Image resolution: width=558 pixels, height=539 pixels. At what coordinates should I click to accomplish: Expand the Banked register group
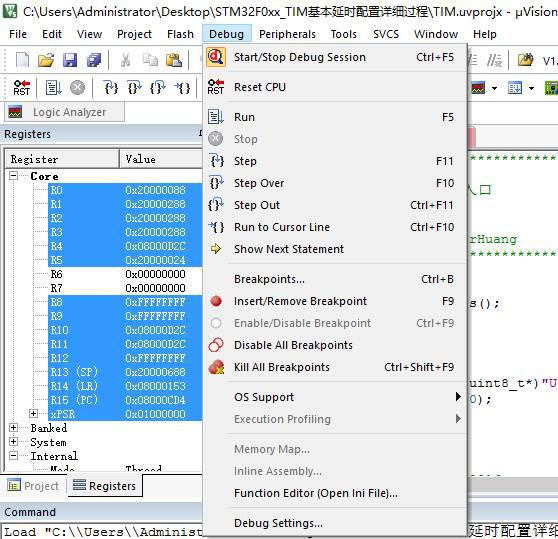point(13,428)
